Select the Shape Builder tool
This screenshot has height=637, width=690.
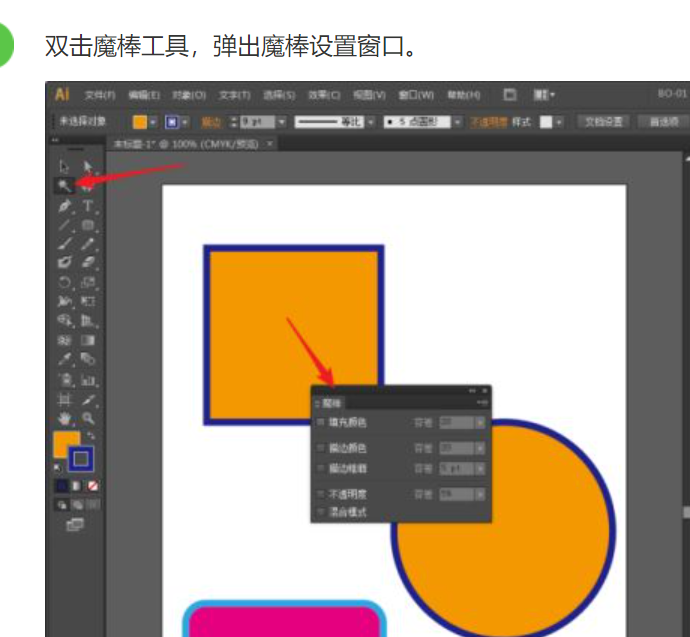(x=65, y=320)
